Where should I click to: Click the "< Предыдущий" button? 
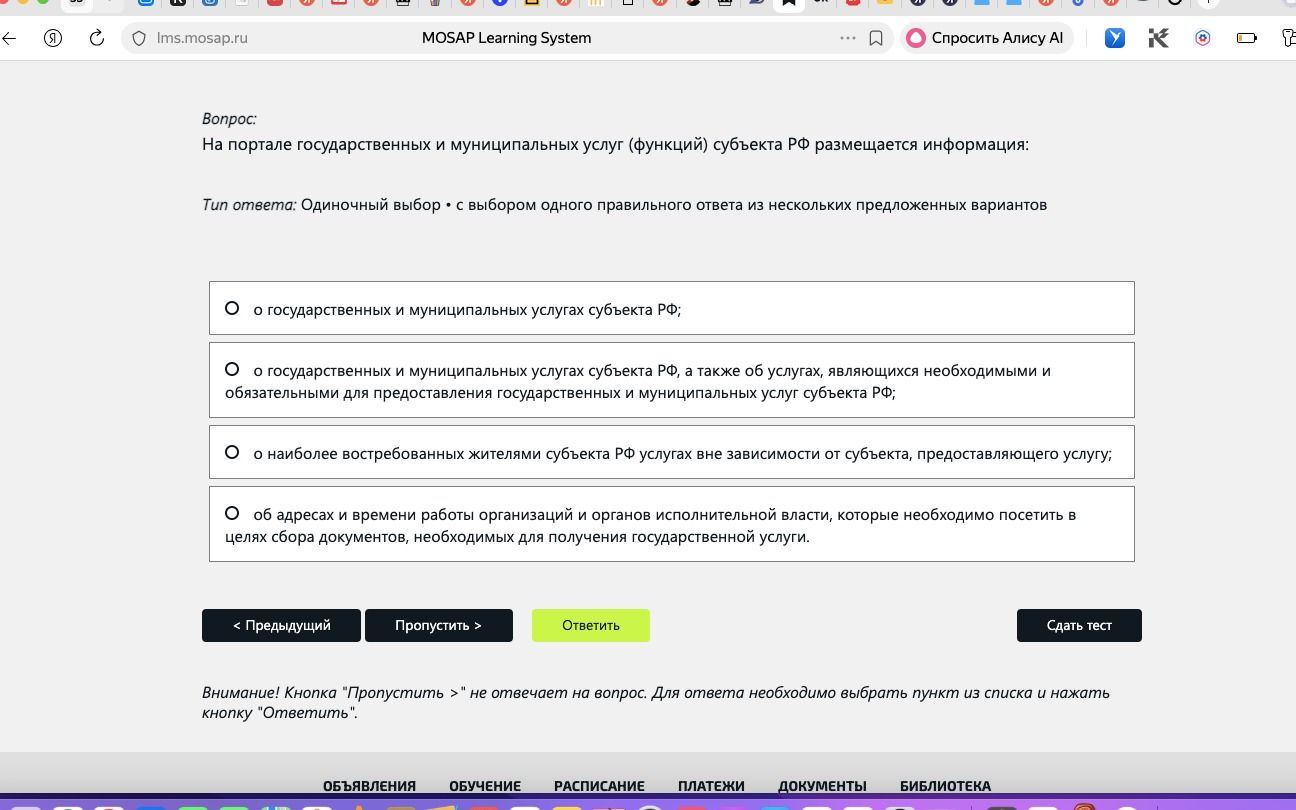tap(281, 625)
